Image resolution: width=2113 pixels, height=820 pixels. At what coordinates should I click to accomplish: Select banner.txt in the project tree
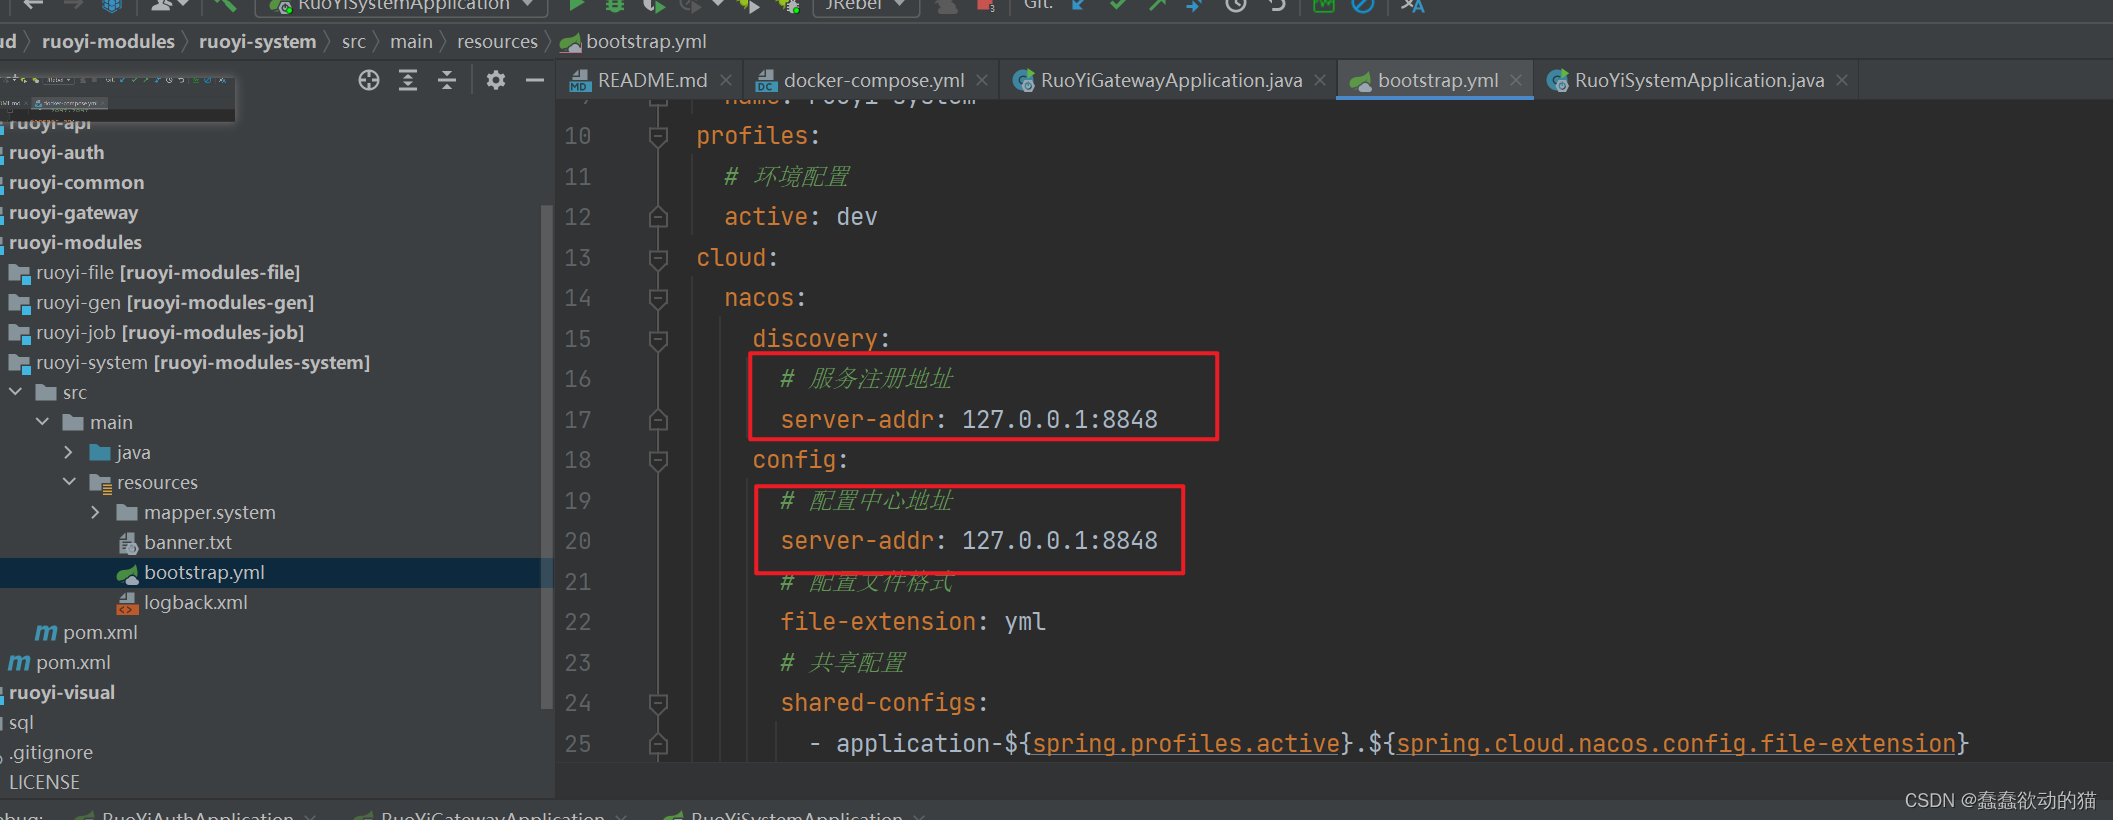coord(187,542)
